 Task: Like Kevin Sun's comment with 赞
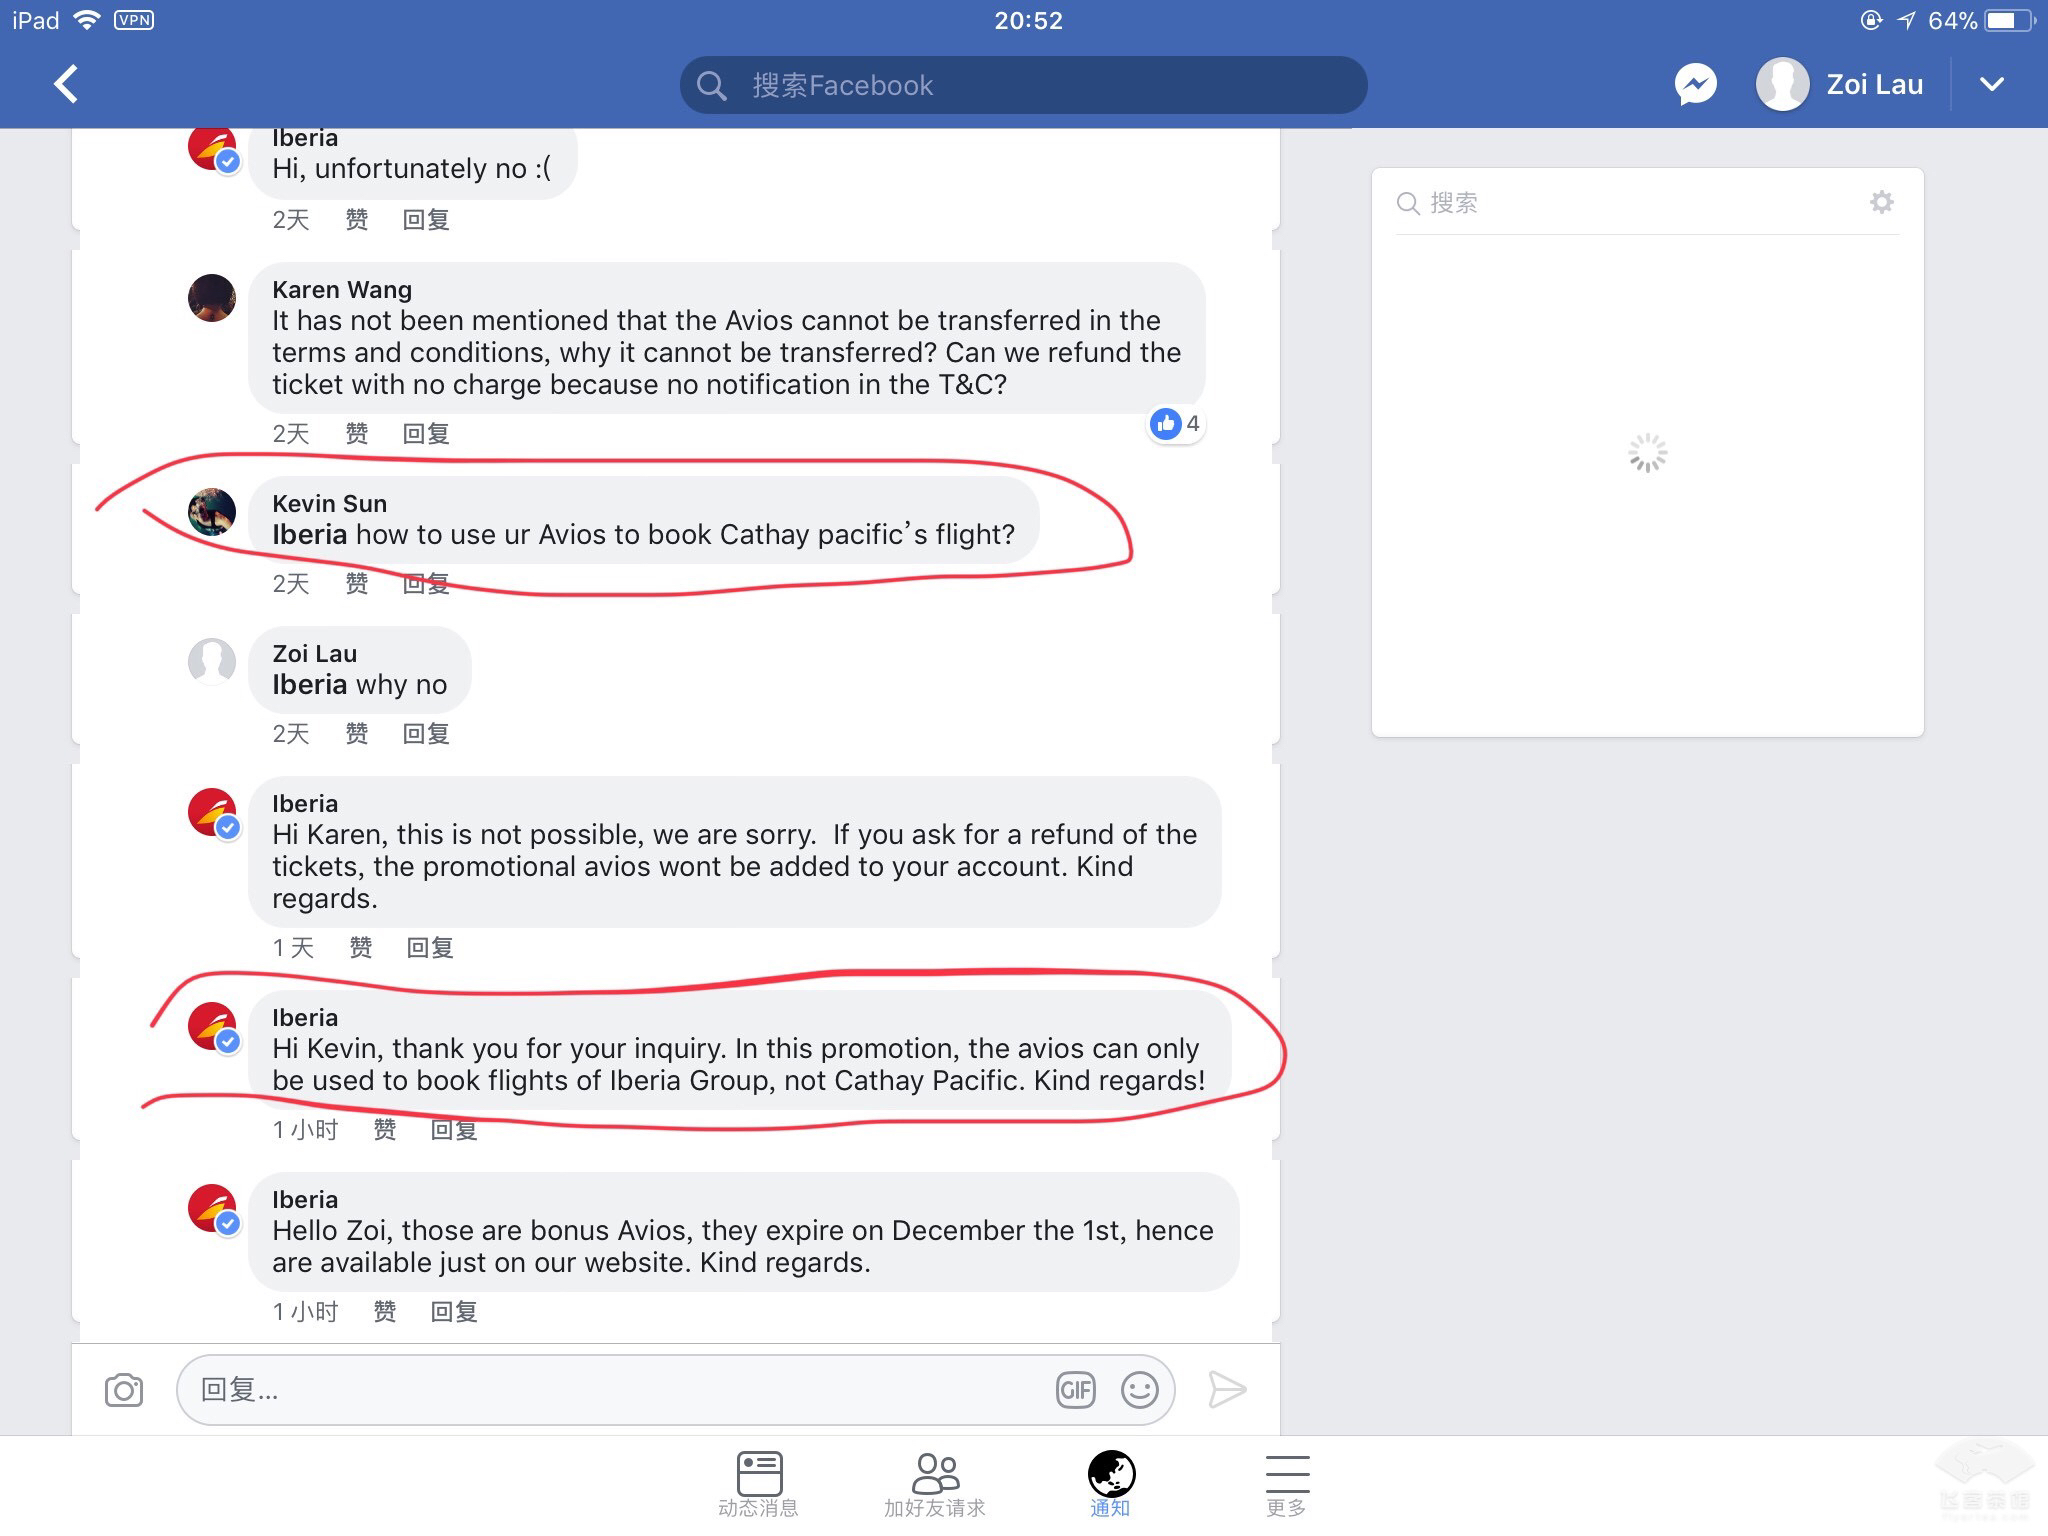tap(357, 584)
